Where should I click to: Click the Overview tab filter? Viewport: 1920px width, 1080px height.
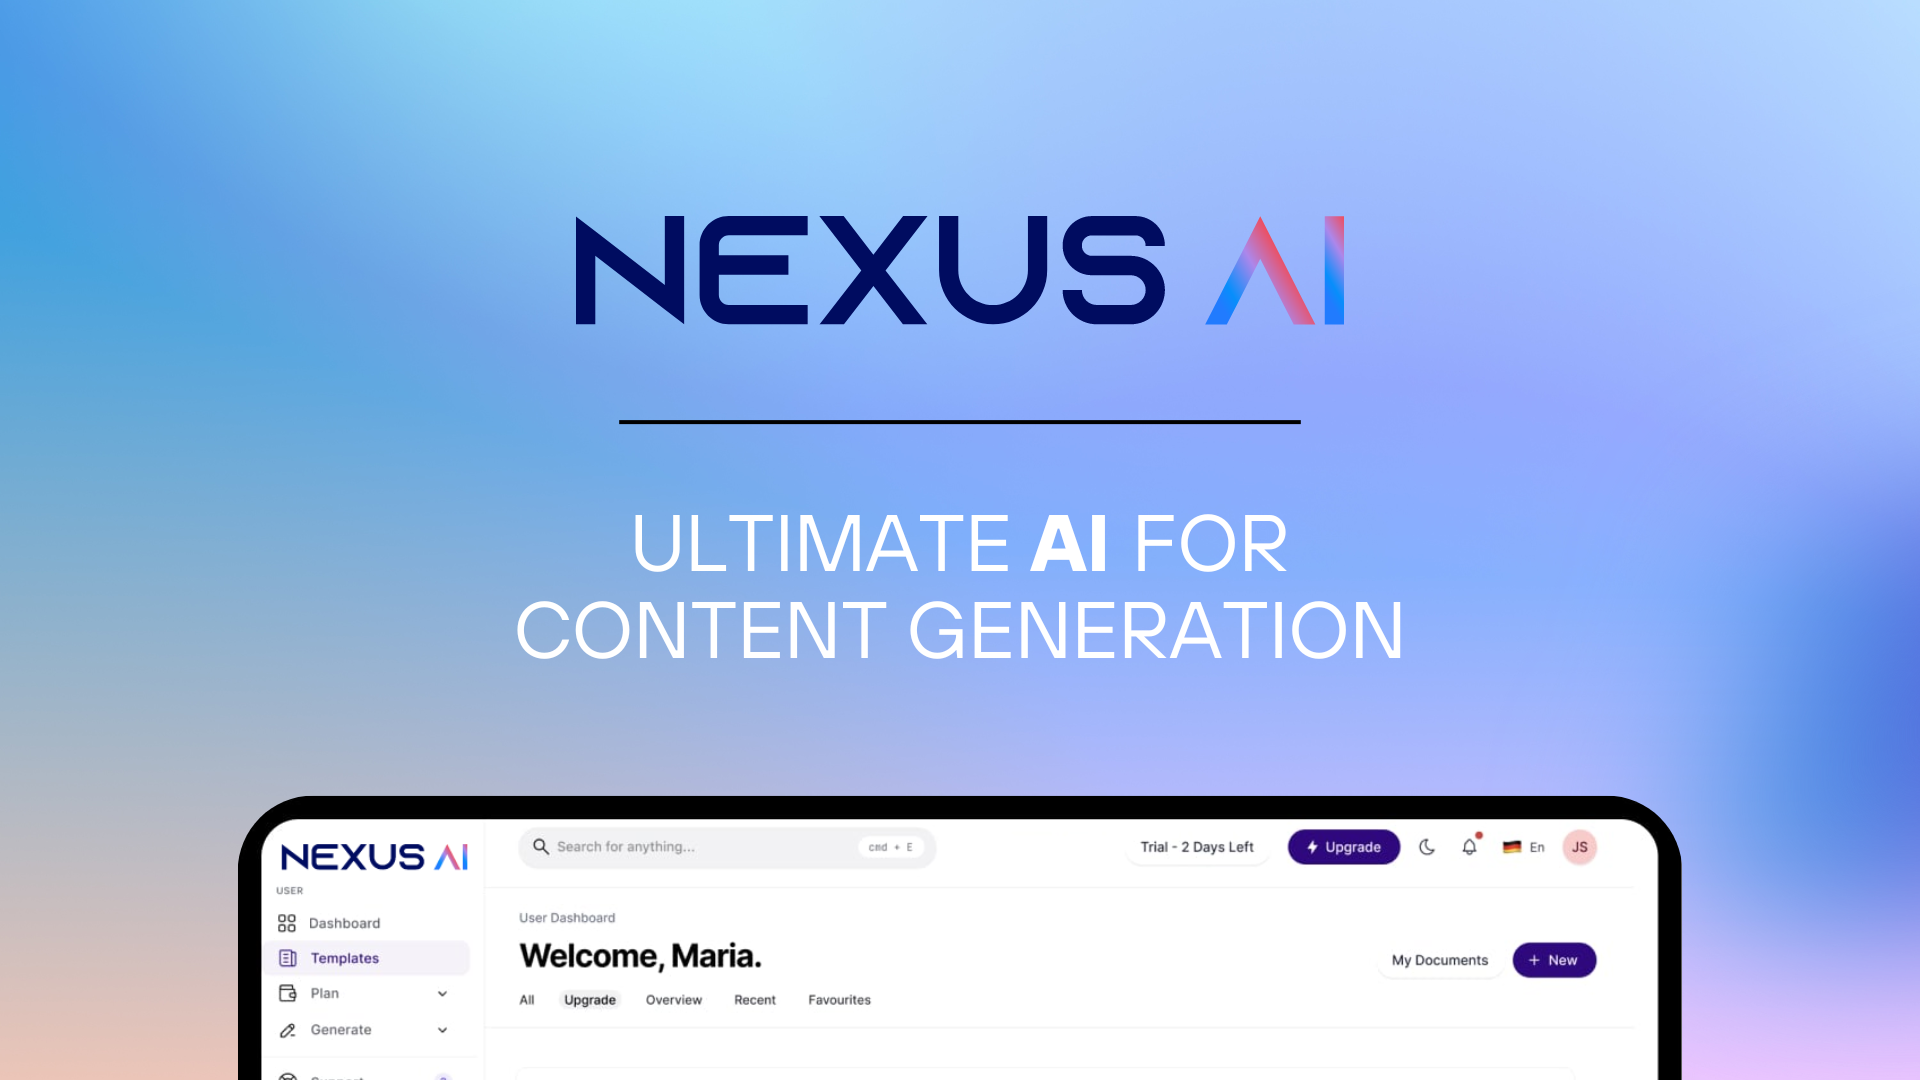click(674, 1000)
